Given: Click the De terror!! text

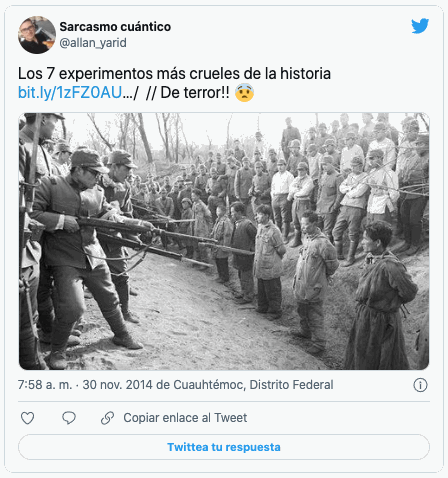Looking at the screenshot, I should [195, 93].
